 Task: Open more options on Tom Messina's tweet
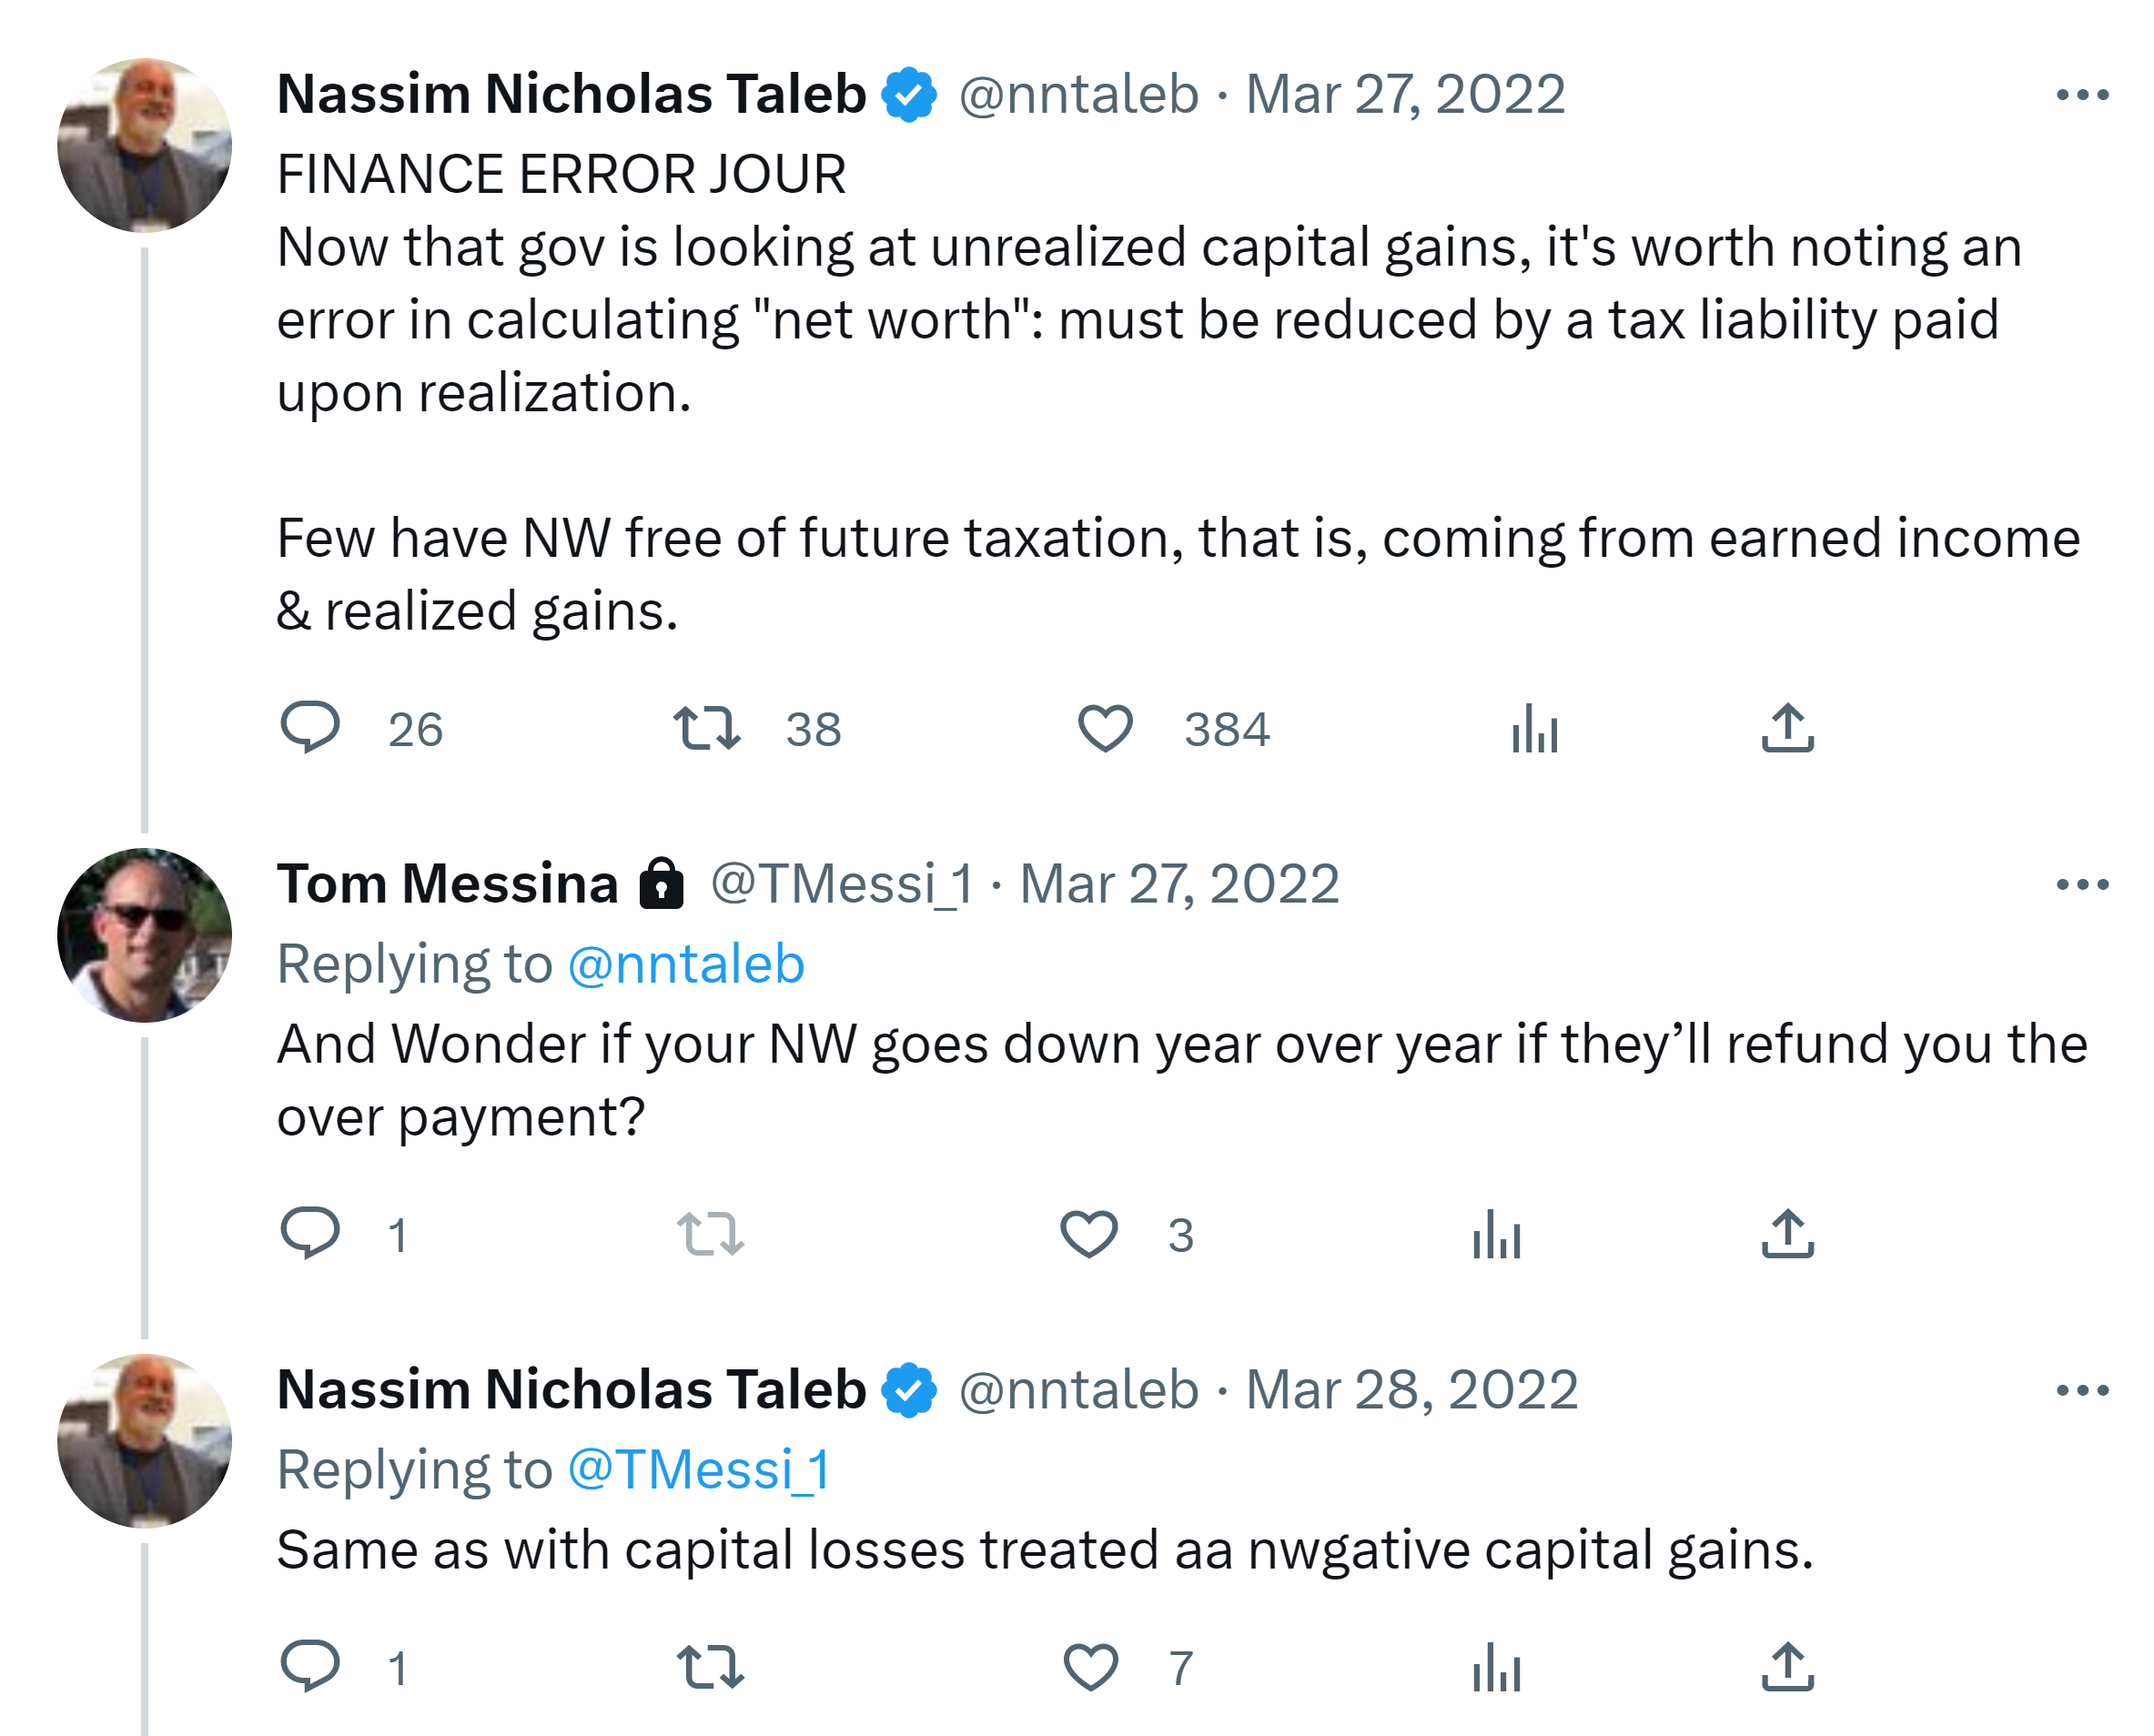[x=2082, y=884]
